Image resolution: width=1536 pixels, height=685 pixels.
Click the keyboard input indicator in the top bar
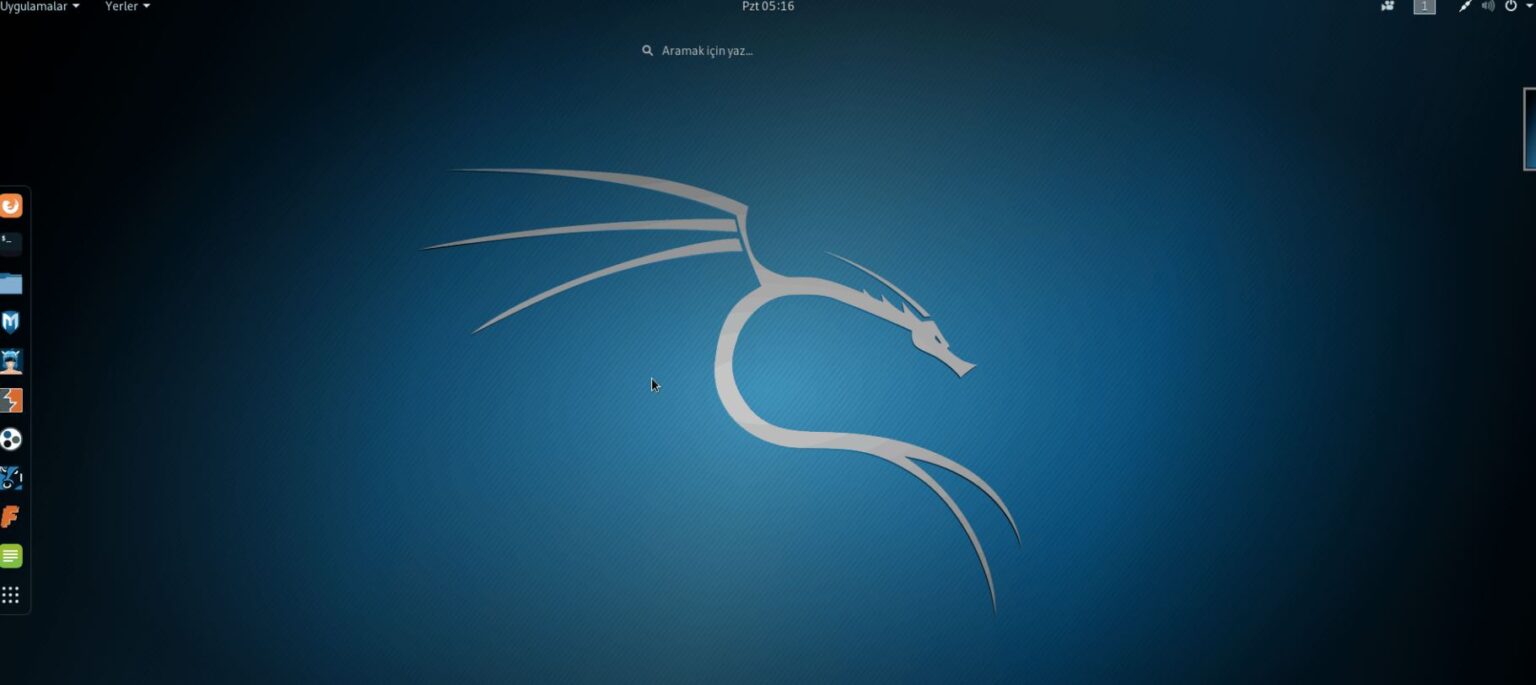tap(1464, 6)
